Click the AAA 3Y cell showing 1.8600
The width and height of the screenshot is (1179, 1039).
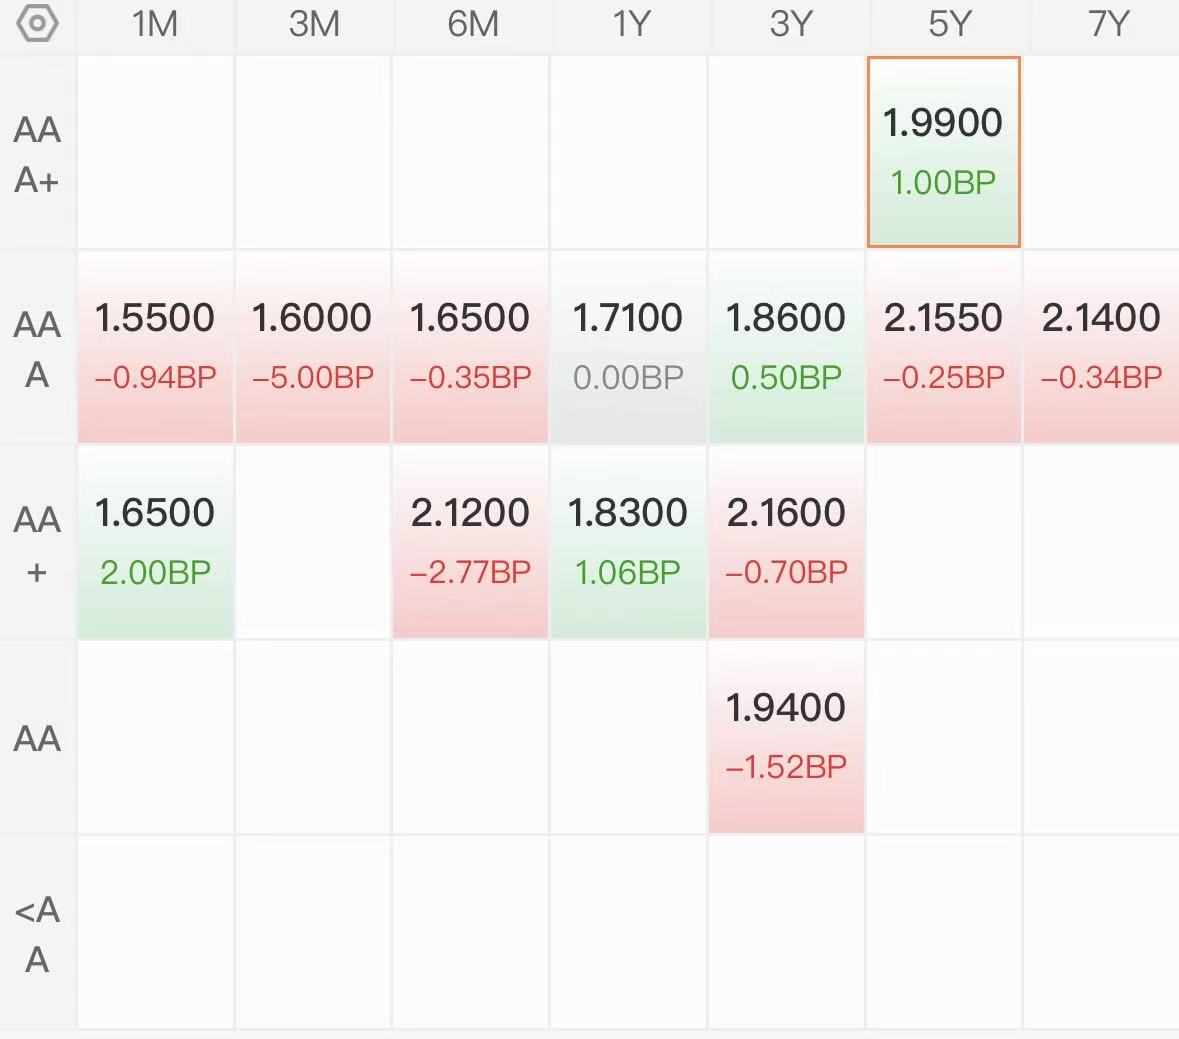786,346
